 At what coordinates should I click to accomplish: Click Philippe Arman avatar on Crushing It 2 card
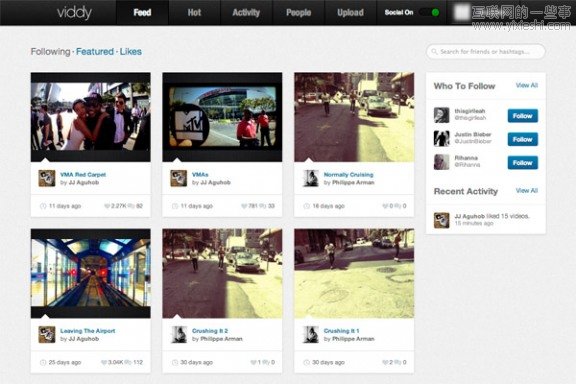(179, 334)
